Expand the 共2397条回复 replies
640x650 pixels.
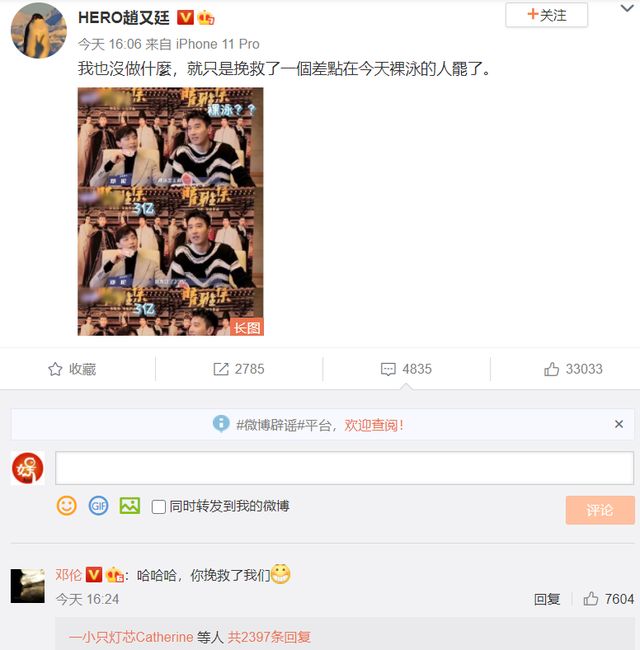[269, 637]
